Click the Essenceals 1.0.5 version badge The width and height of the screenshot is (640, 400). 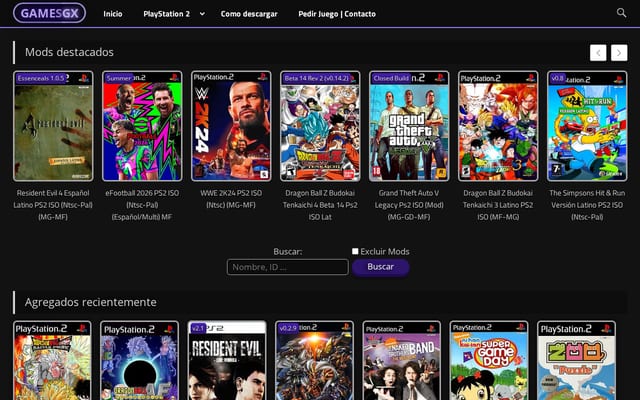coord(40,78)
